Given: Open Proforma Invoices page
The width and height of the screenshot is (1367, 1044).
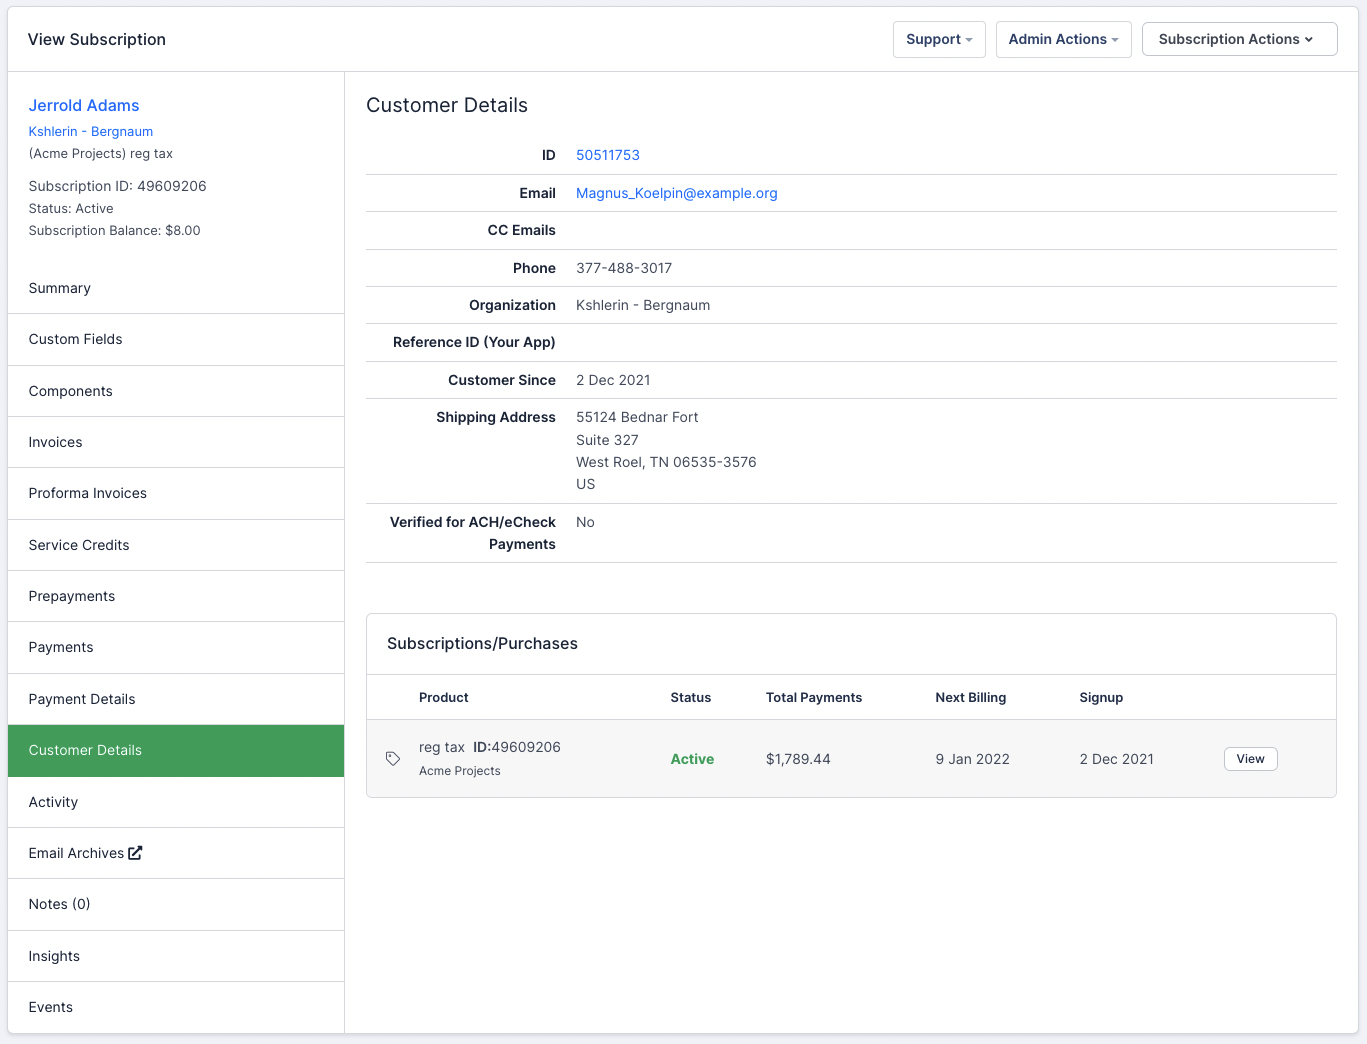Looking at the screenshot, I should [88, 493].
